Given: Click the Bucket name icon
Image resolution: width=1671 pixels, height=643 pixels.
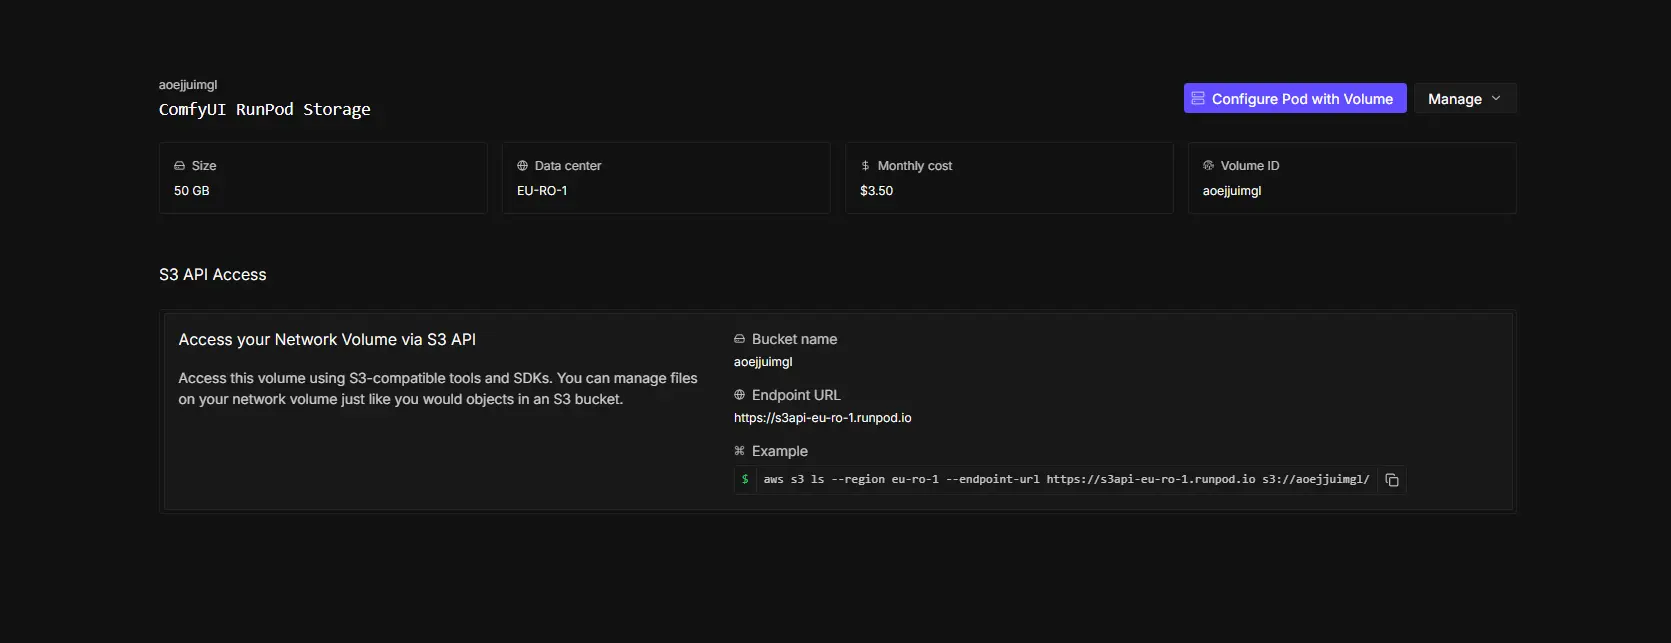Looking at the screenshot, I should point(740,340).
